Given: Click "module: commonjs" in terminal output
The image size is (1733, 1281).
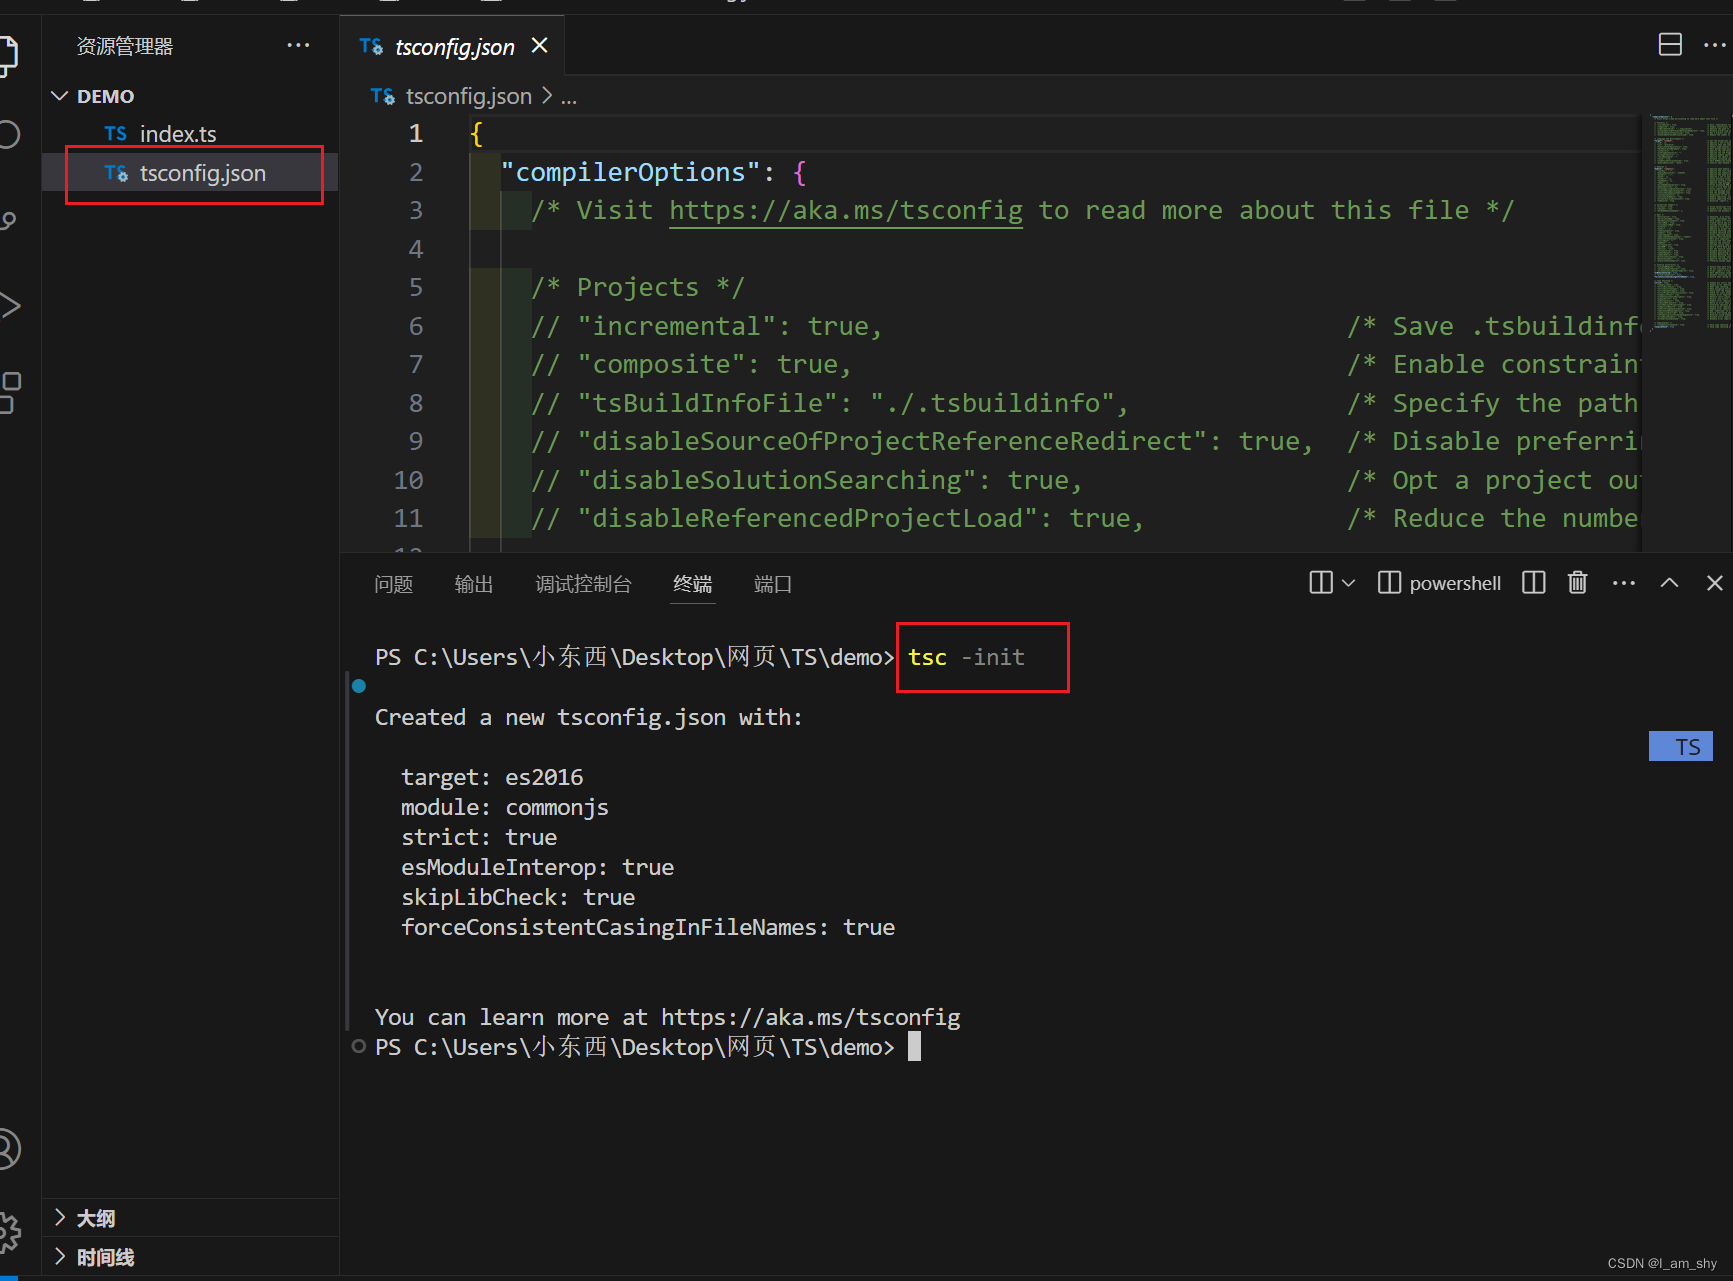Looking at the screenshot, I should 505,807.
